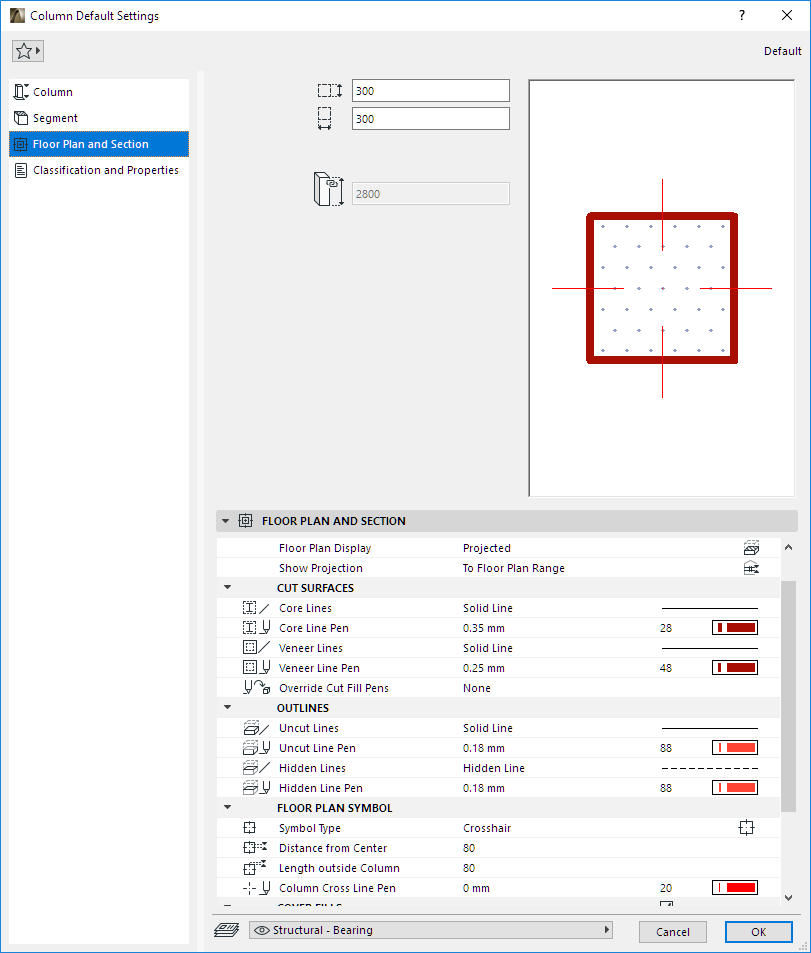The height and width of the screenshot is (953, 811).
Task: Click the Column page icon in sidebar
Action: (21, 92)
